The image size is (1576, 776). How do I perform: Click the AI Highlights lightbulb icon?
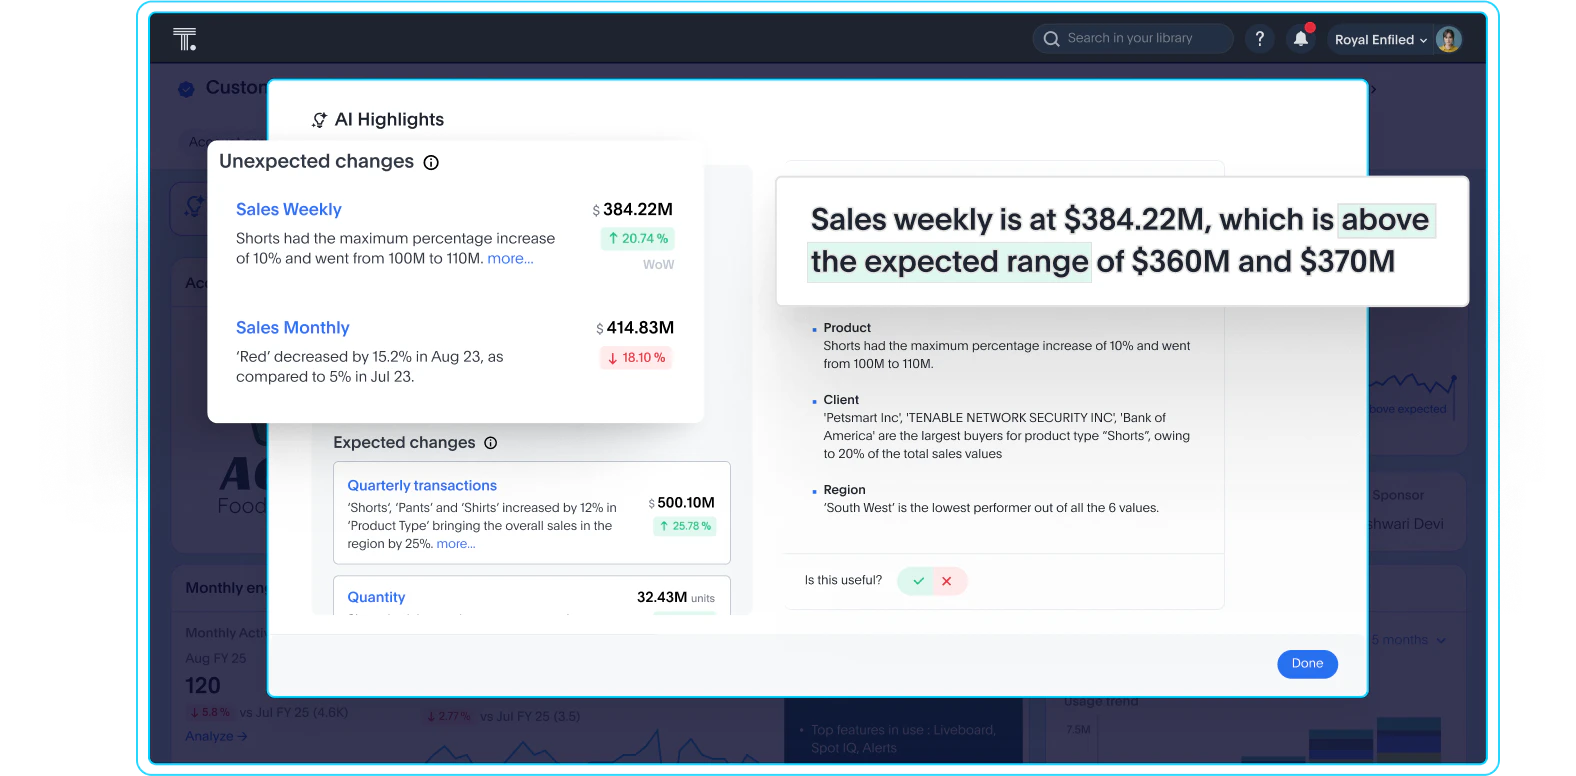(319, 120)
